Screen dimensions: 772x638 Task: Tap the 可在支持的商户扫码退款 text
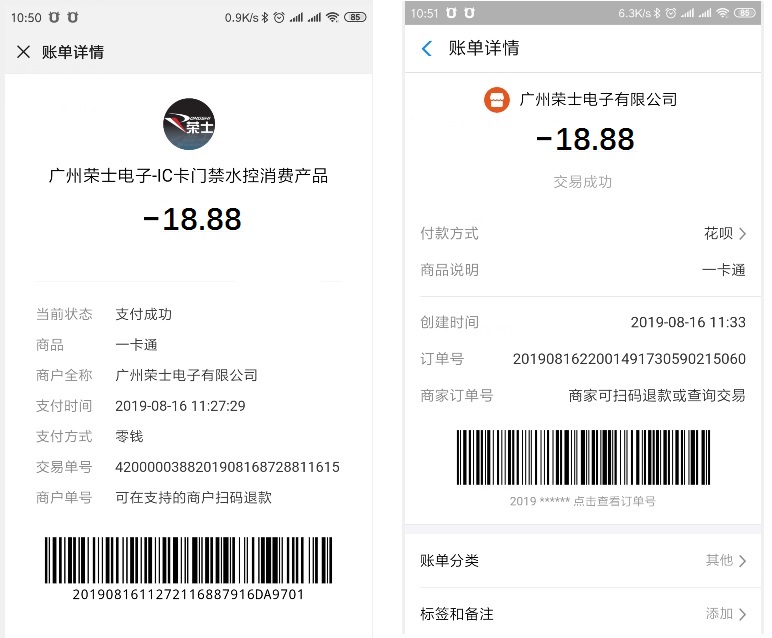pos(193,498)
